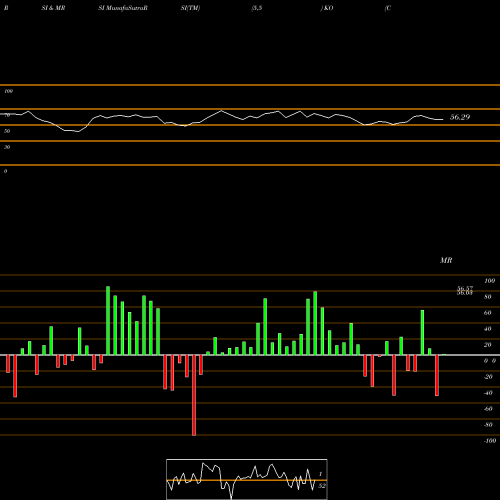Click the white RSI line in the upper panel
Viewport: 500px width, 500px height.
(222, 121)
